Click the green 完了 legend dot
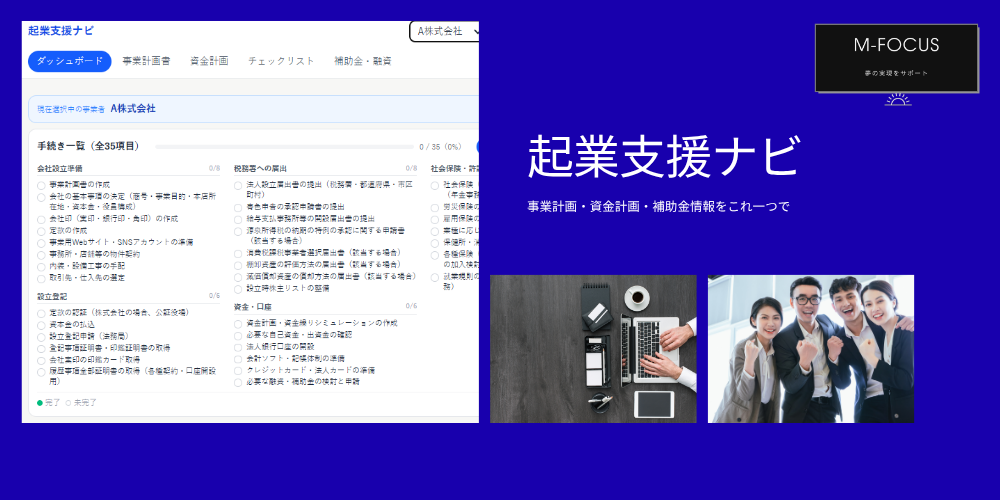Image resolution: width=1000 pixels, height=500 pixels. tap(40, 403)
